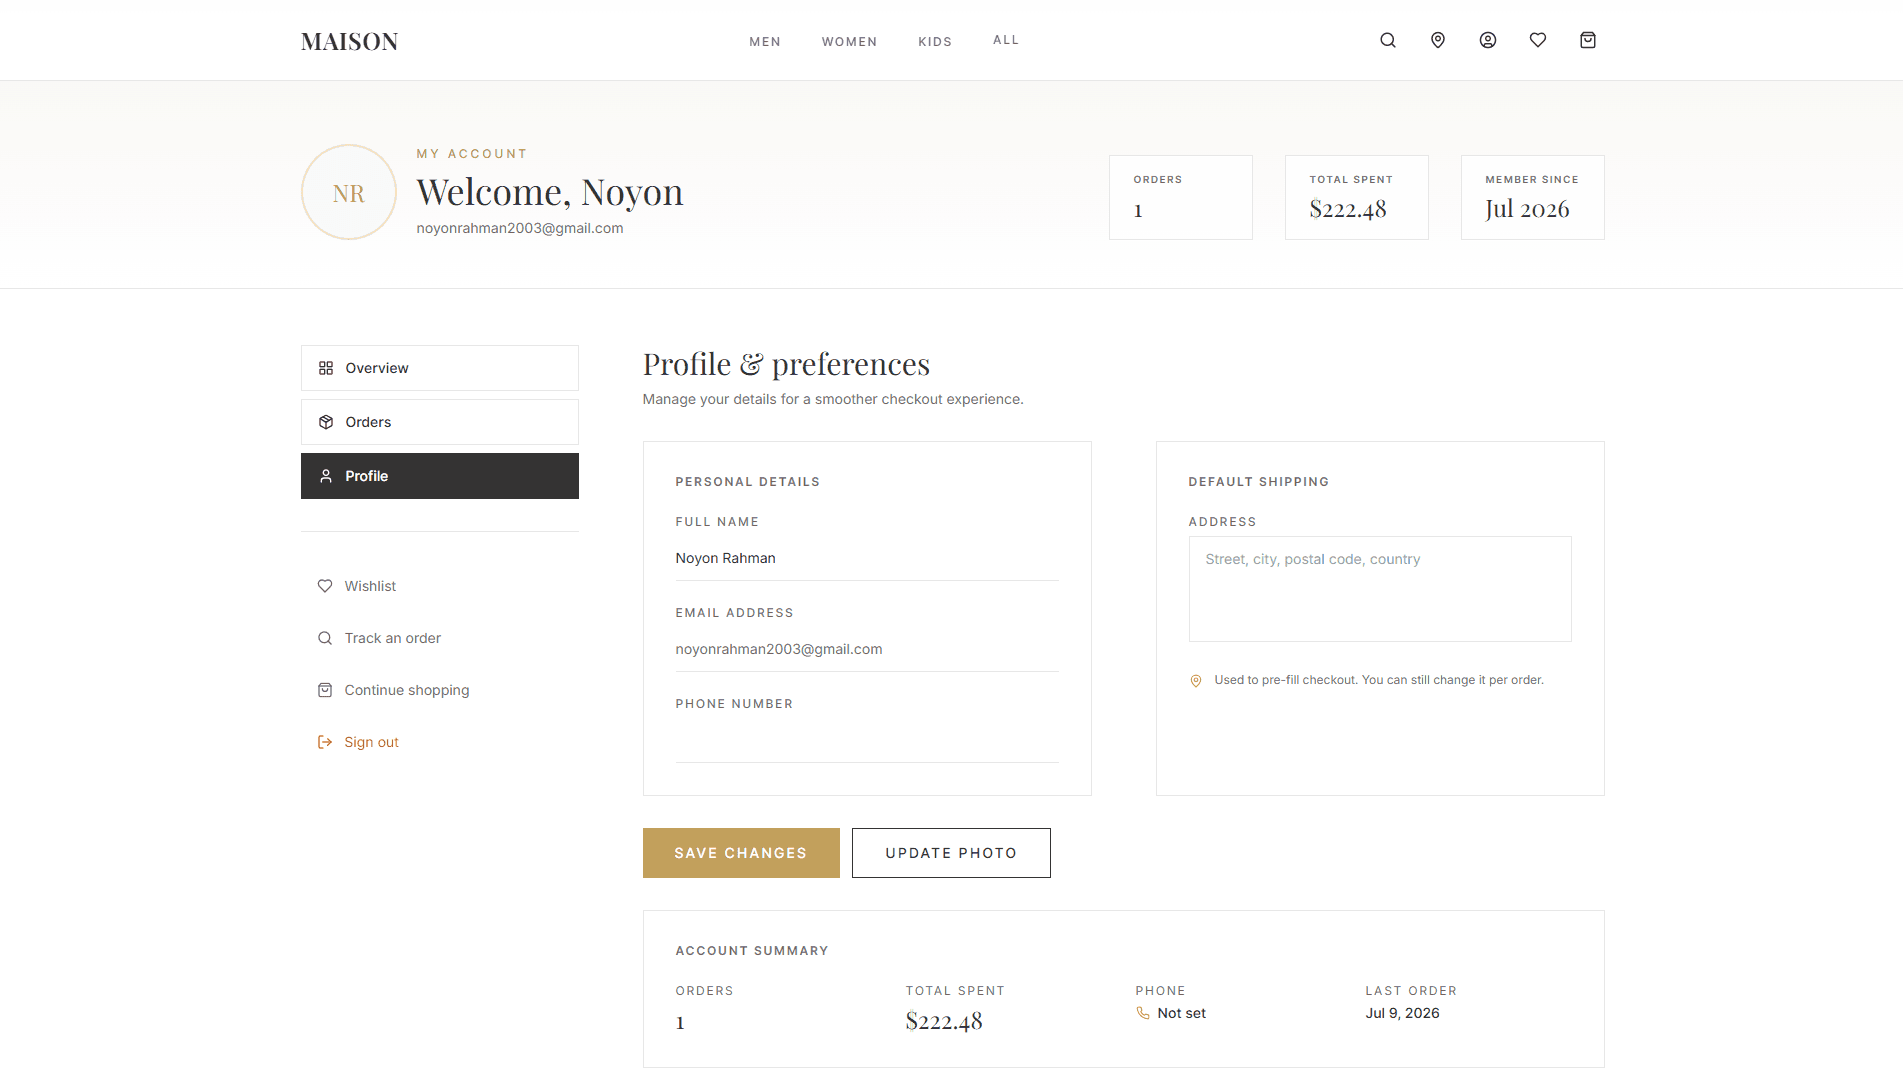Click the 'Profile & preferences' heading

pyautogui.click(x=786, y=364)
